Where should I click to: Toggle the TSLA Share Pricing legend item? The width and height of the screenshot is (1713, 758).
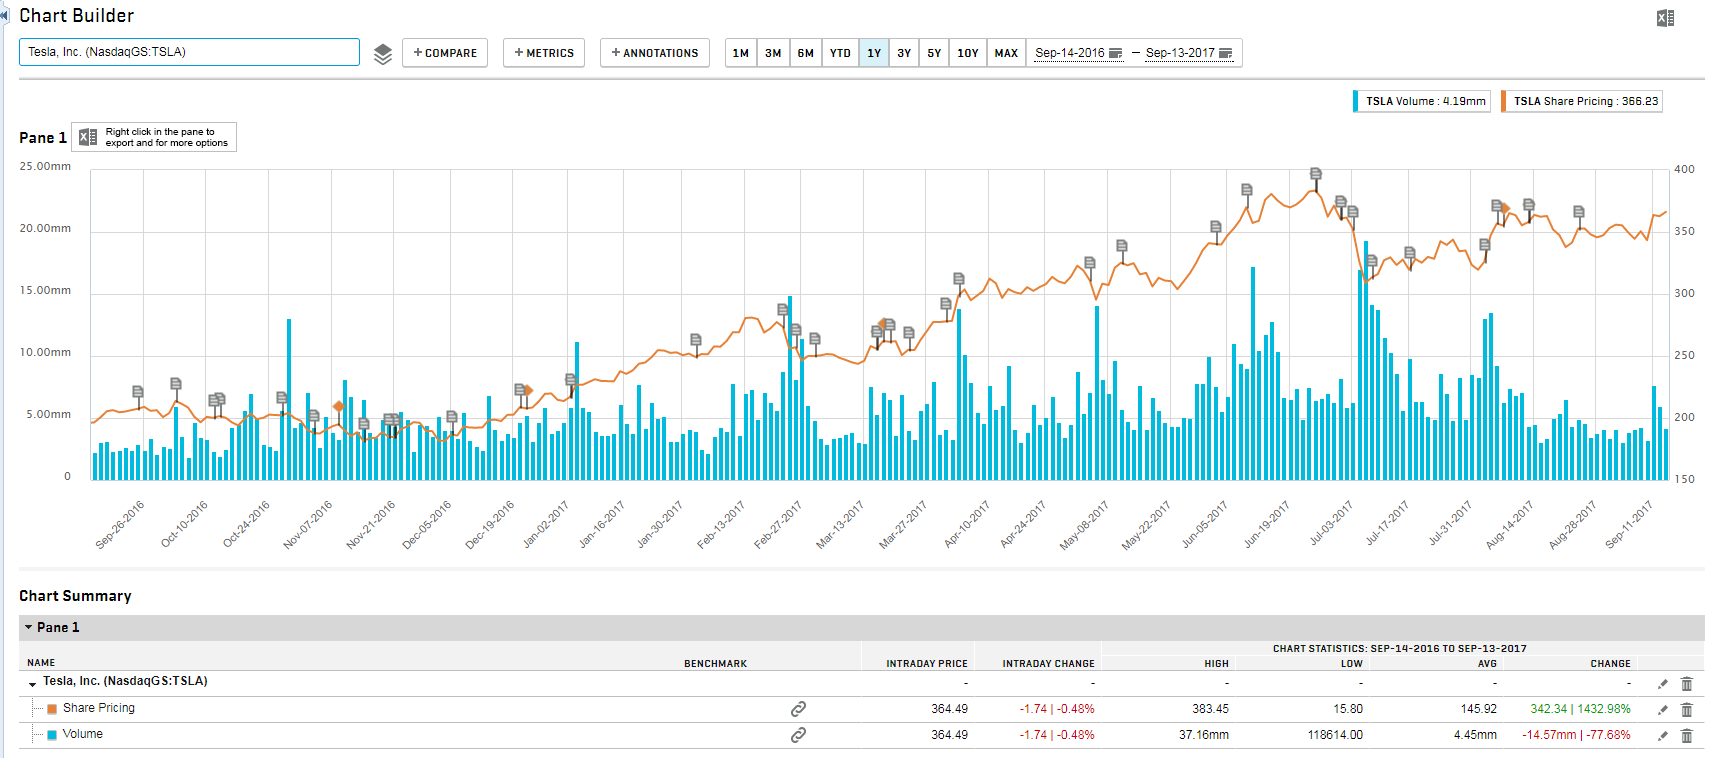pyautogui.click(x=1582, y=101)
